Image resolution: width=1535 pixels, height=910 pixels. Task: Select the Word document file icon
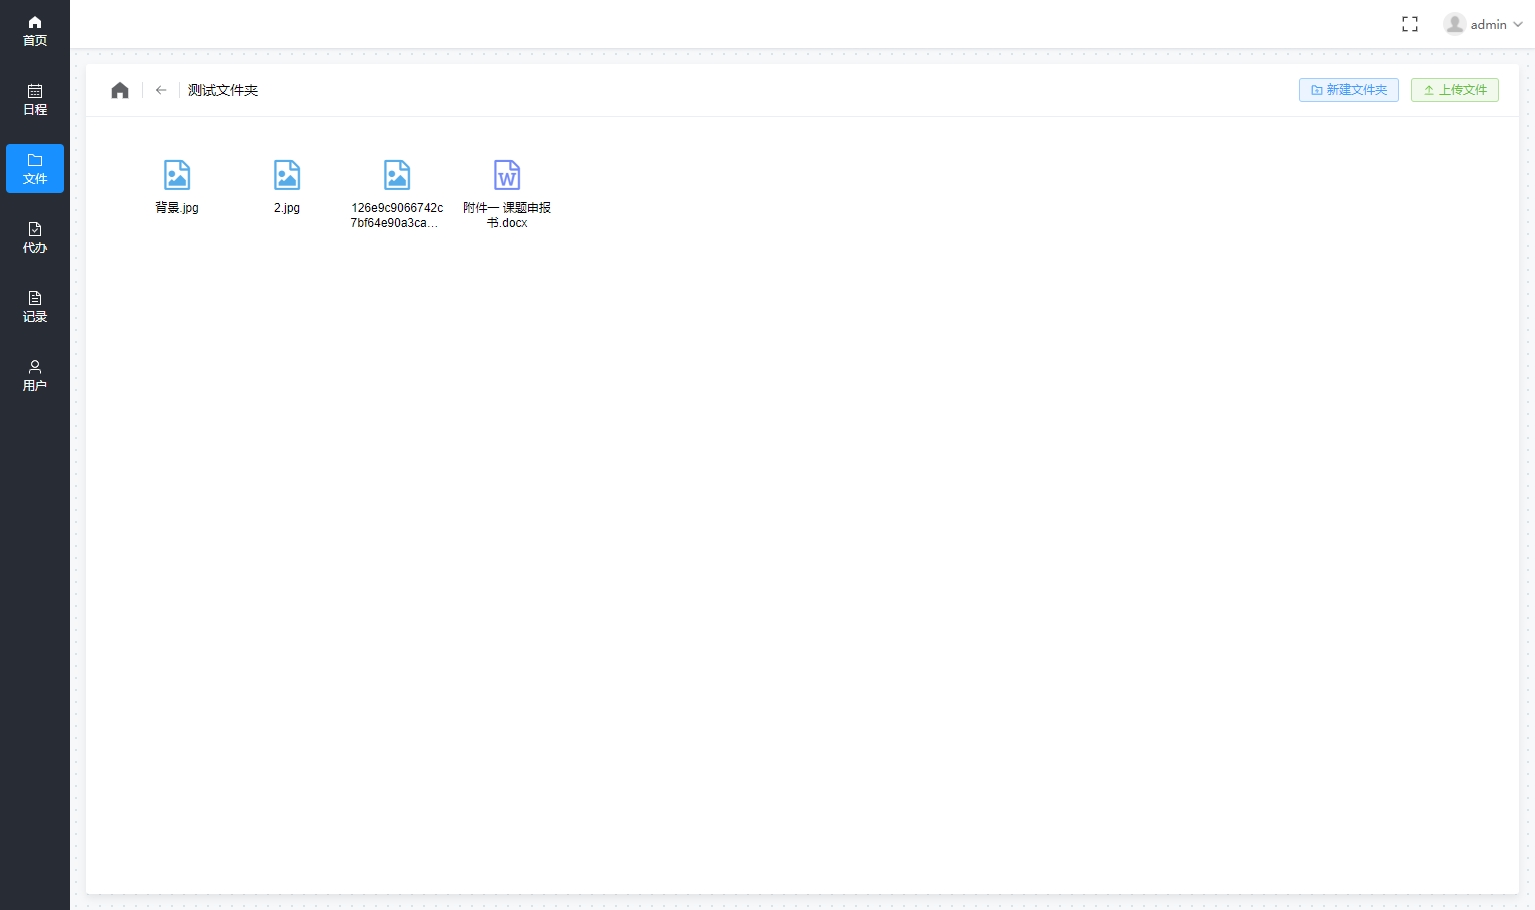[507, 175]
